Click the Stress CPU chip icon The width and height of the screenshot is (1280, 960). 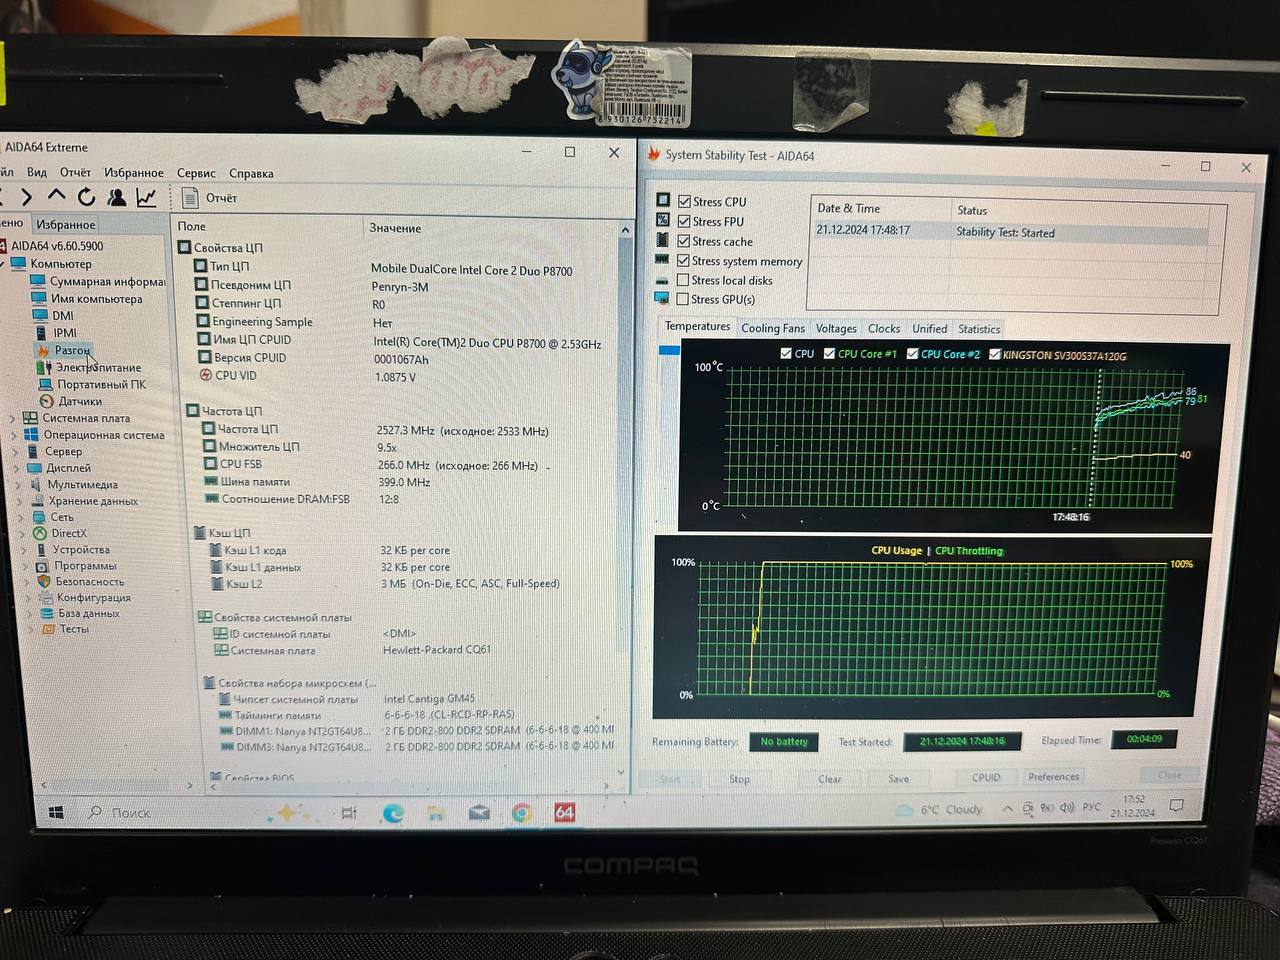pos(663,200)
